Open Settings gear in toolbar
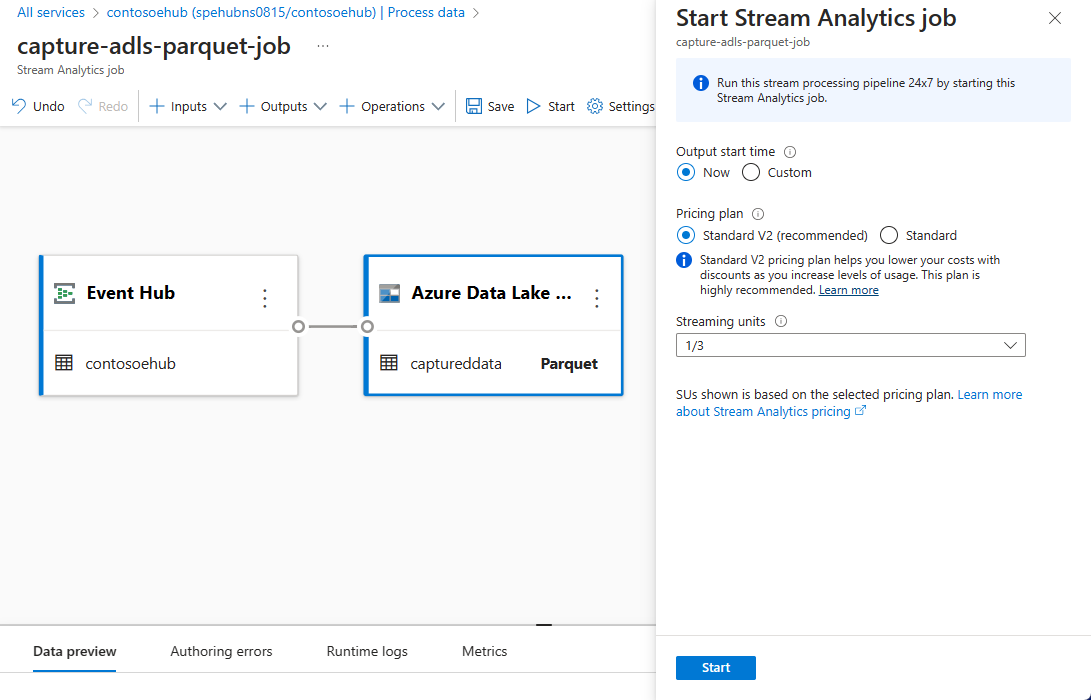Image resolution: width=1091 pixels, height=700 pixels. click(x=596, y=106)
